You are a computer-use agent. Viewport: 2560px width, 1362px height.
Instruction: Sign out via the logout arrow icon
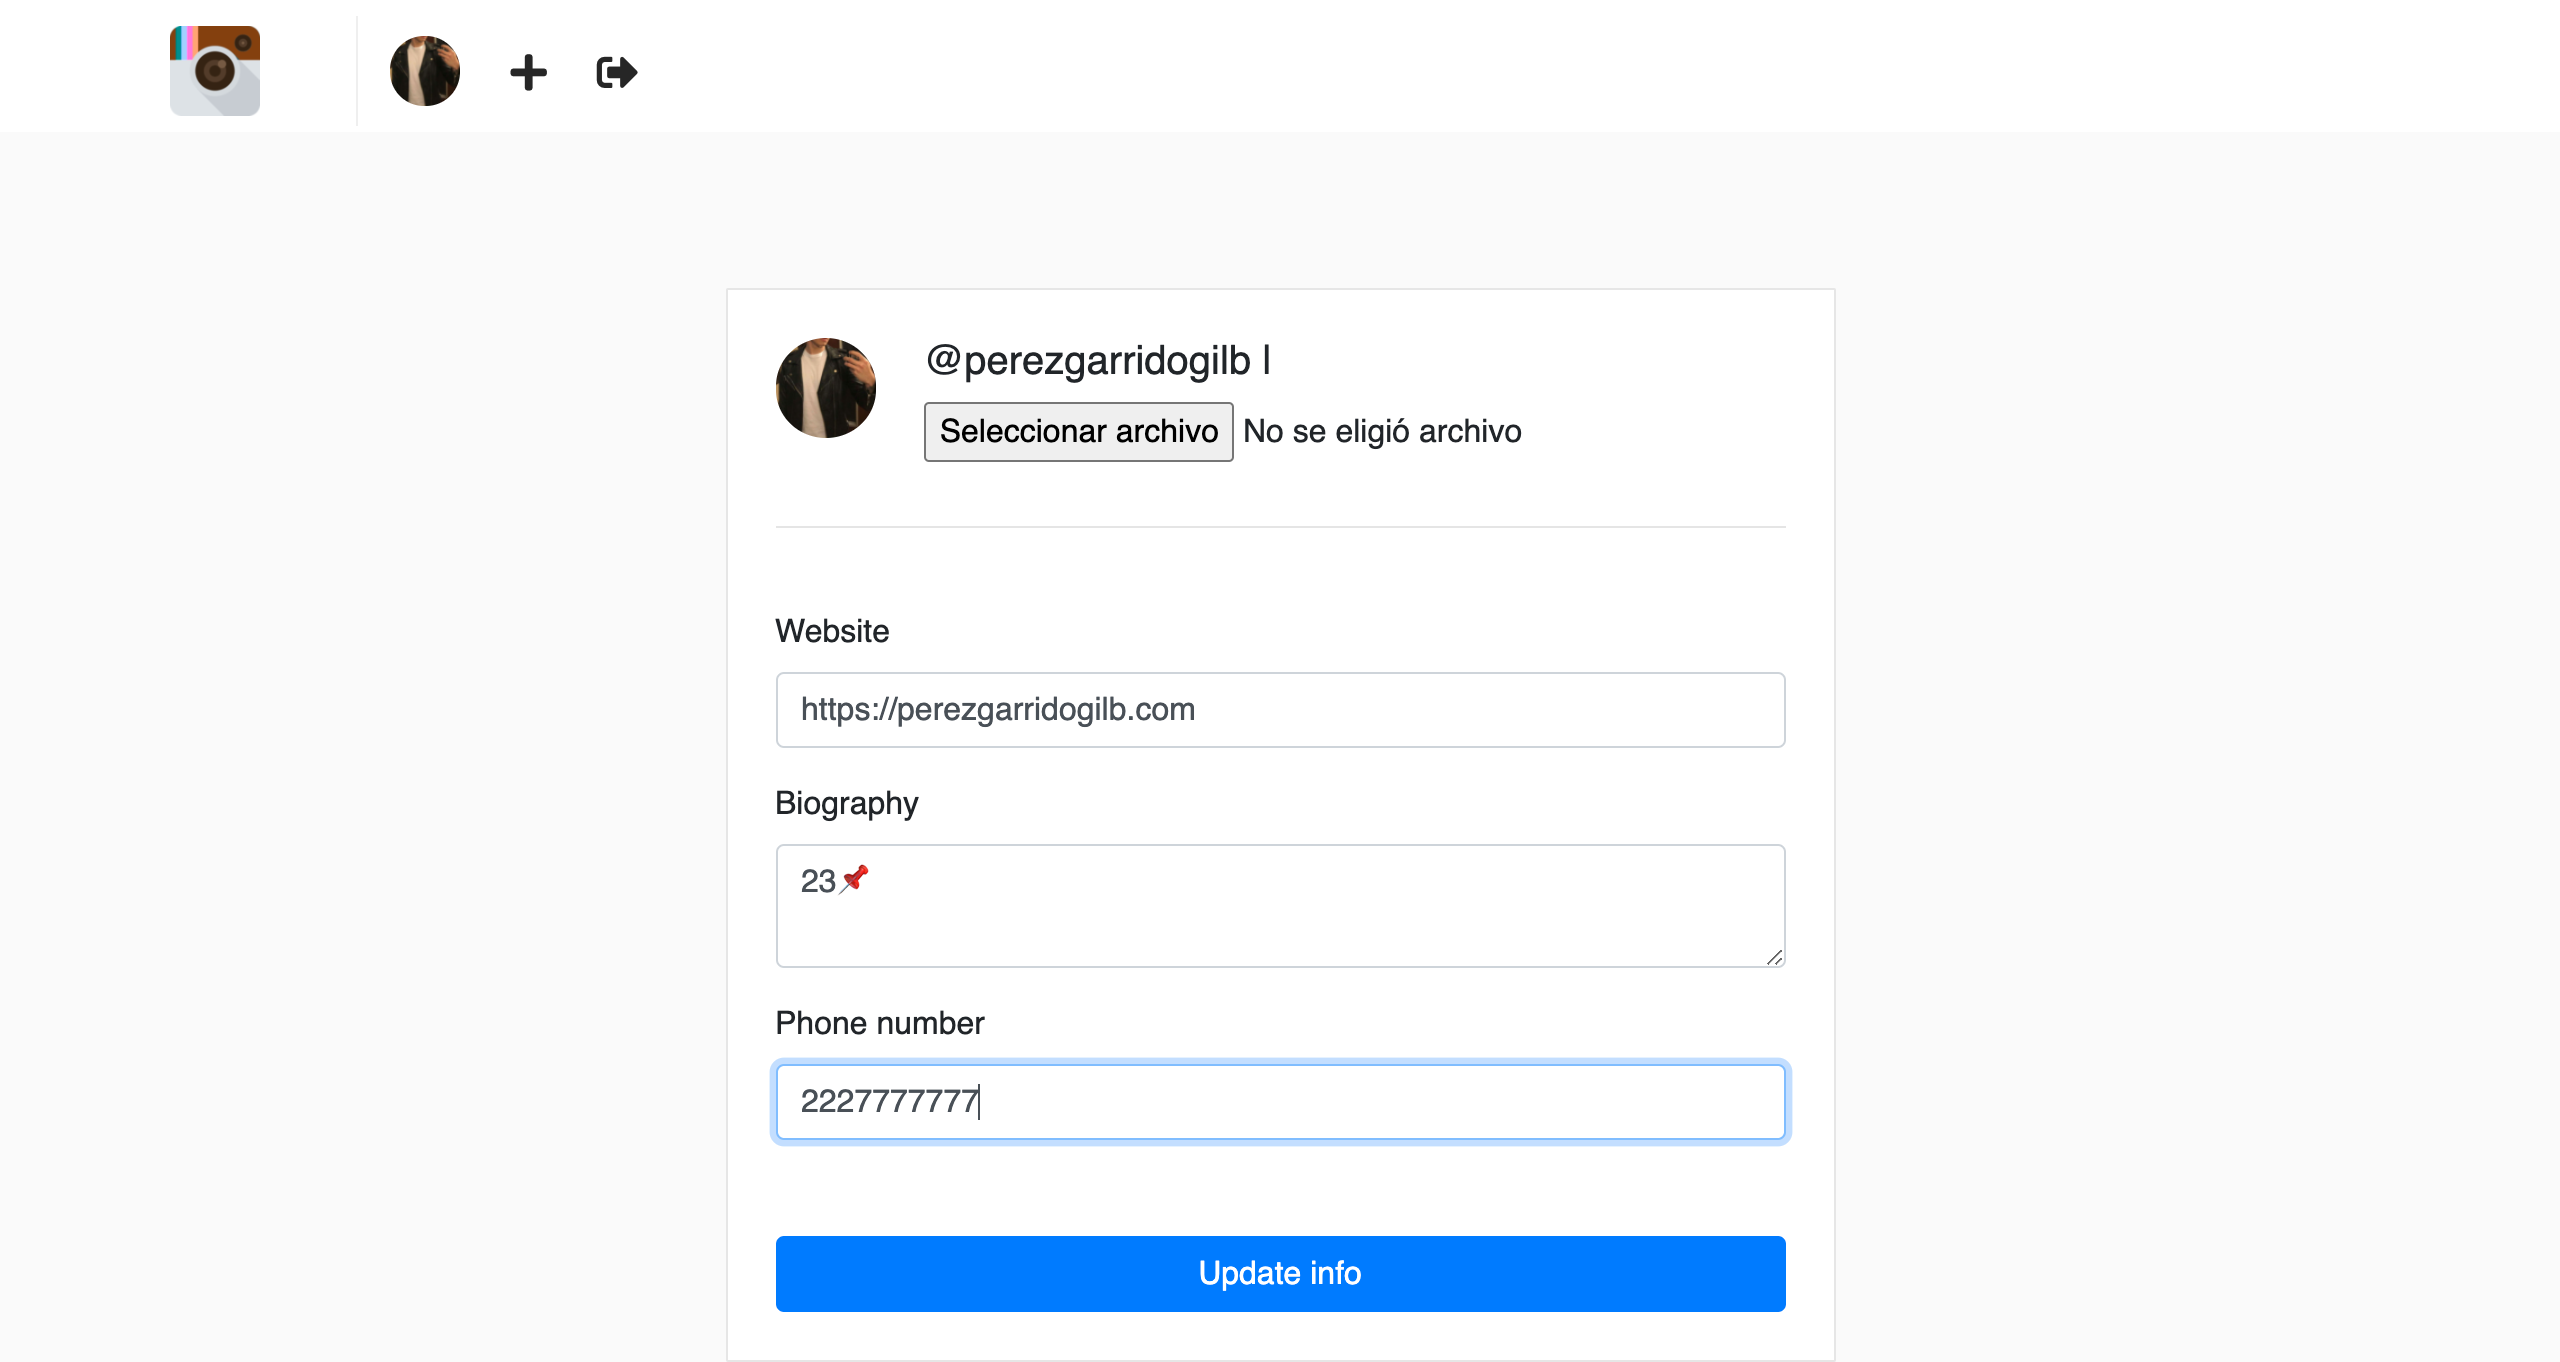614,71
